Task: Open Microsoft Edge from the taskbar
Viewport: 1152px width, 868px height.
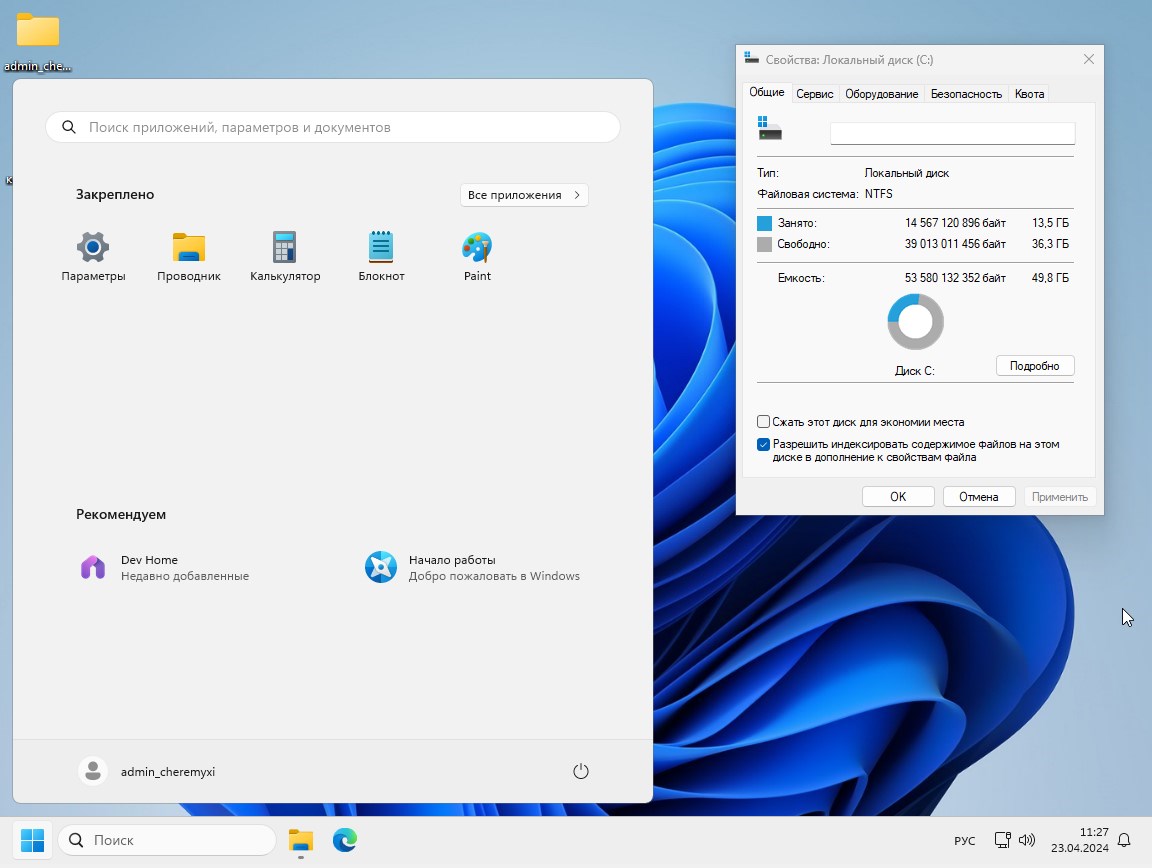Action: (345, 840)
